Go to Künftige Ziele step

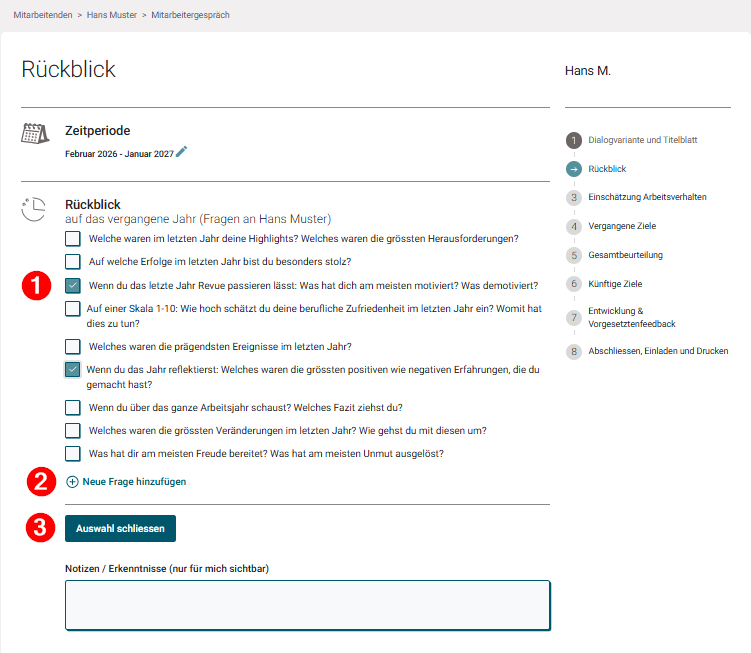pyautogui.click(x=615, y=284)
